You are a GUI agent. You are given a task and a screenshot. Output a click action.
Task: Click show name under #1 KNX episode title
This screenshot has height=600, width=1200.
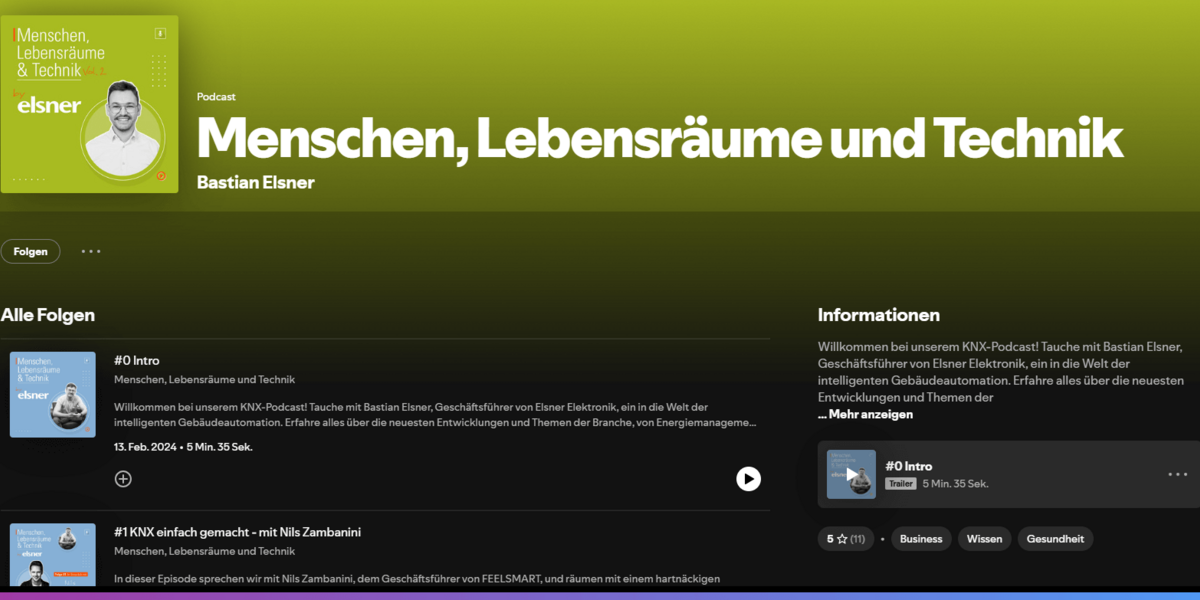(205, 552)
